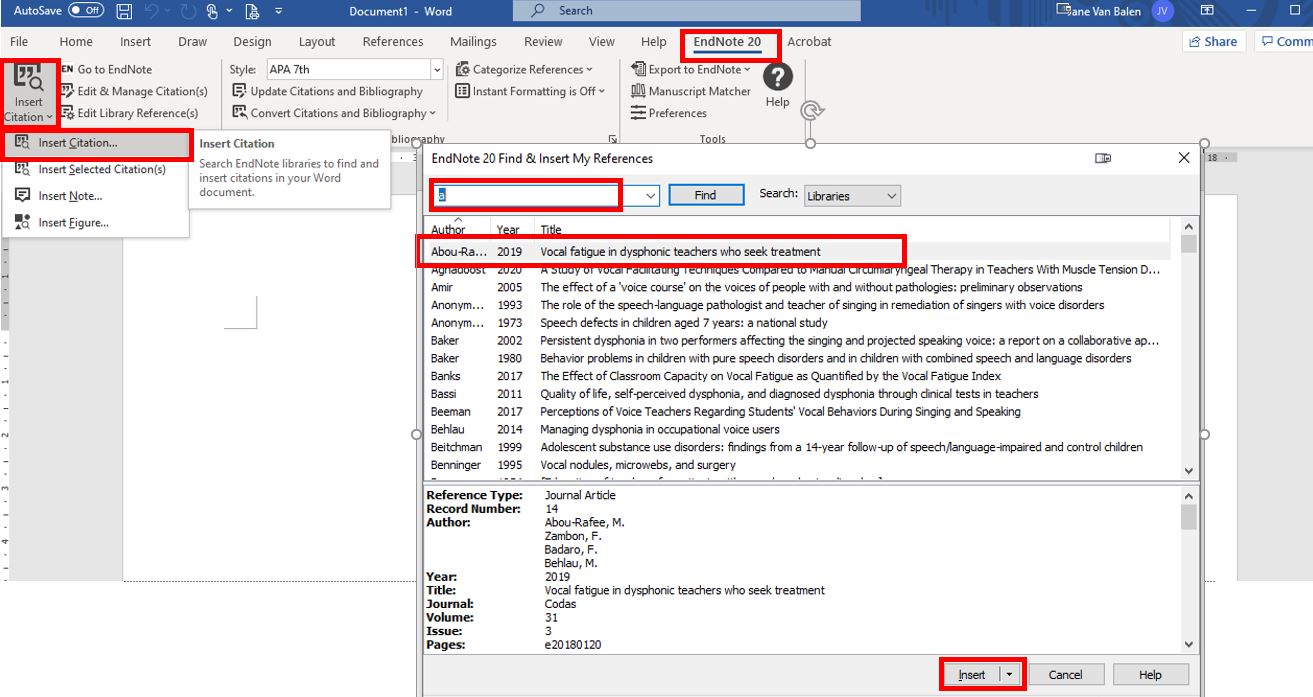1313x697 pixels.
Task: Cancel the Find & Insert dialog
Action: (1066, 674)
